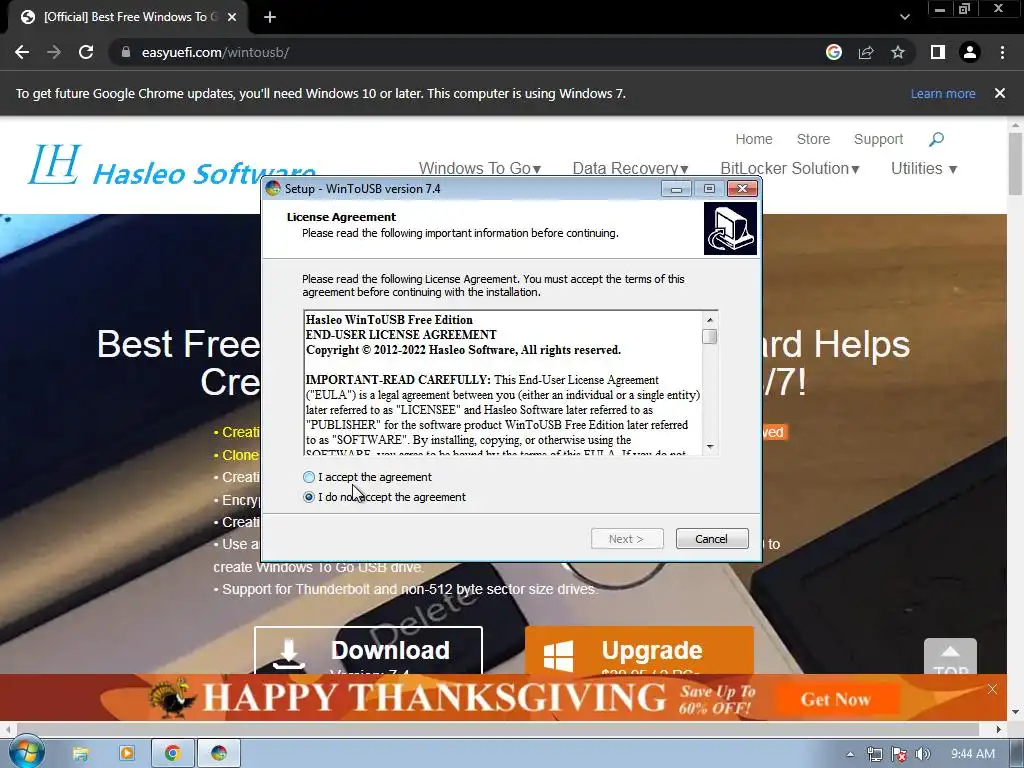Open Chrome three-dot menu

click(1002, 52)
